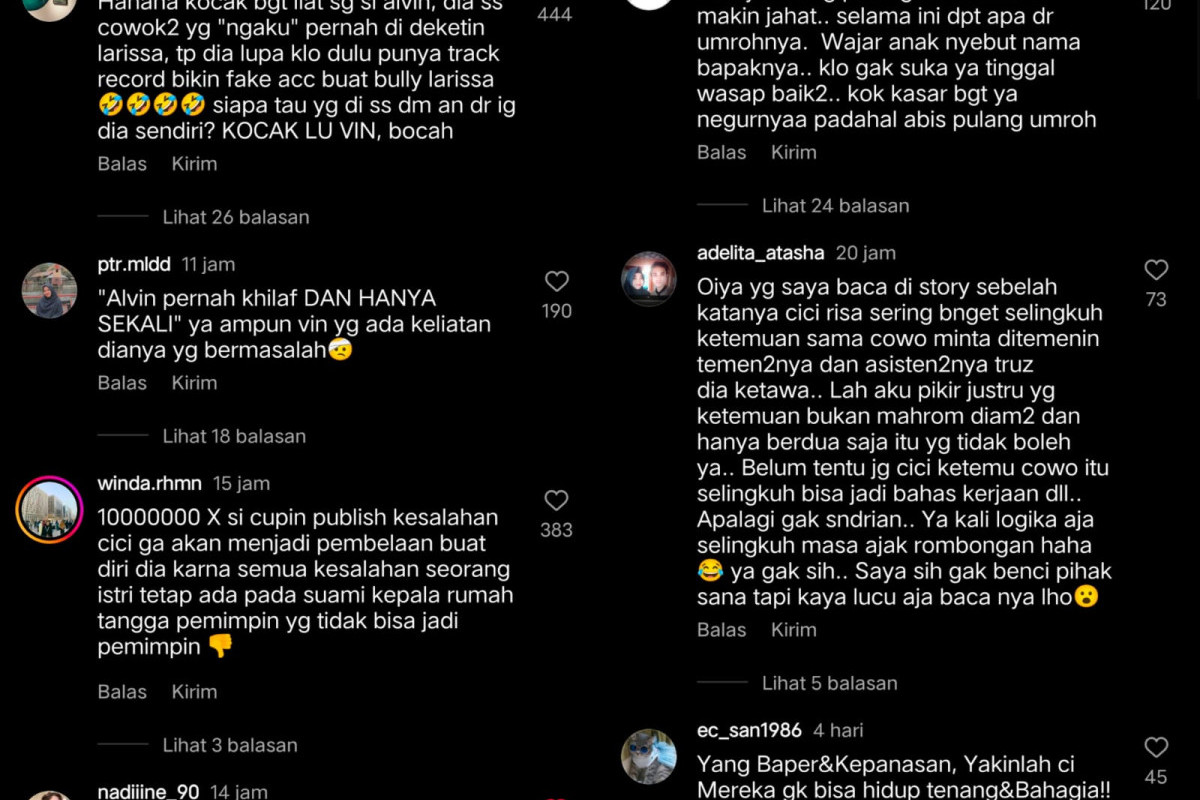This screenshot has width=1200, height=800.
Task: Tap heart icon on ec_san1986's comment
Action: [x=1156, y=747]
